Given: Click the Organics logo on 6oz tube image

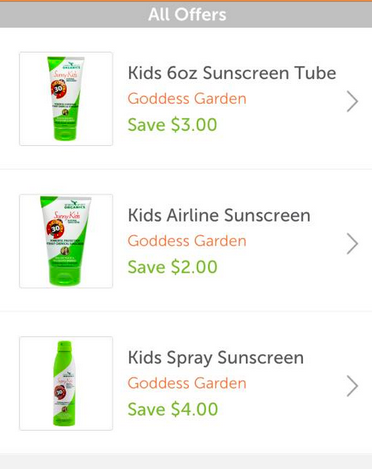Looking at the screenshot, I should pyautogui.click(x=71, y=65).
